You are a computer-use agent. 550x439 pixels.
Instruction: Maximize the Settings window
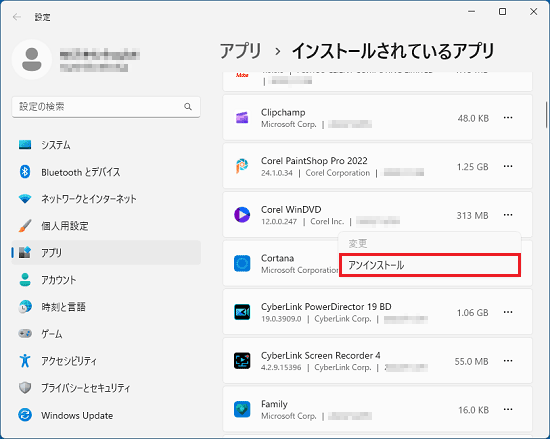(x=502, y=12)
